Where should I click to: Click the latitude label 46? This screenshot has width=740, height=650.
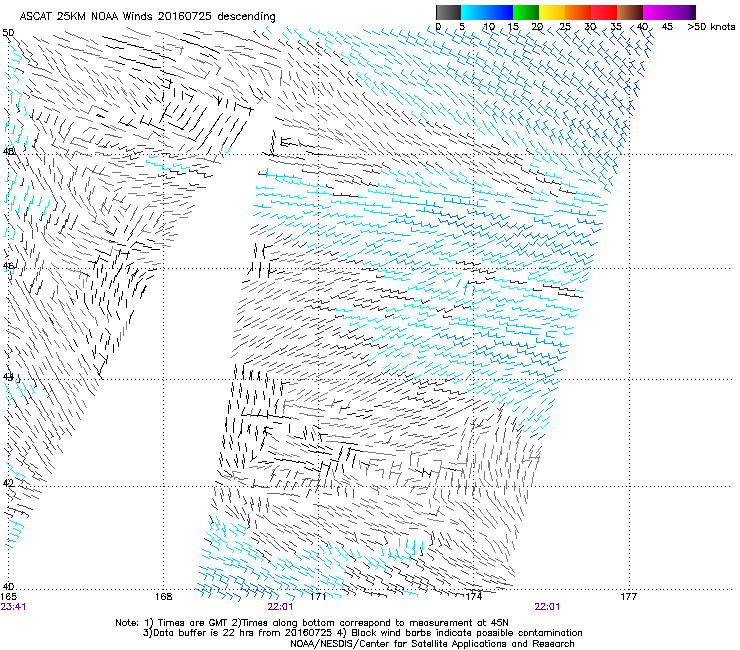tap(8, 266)
